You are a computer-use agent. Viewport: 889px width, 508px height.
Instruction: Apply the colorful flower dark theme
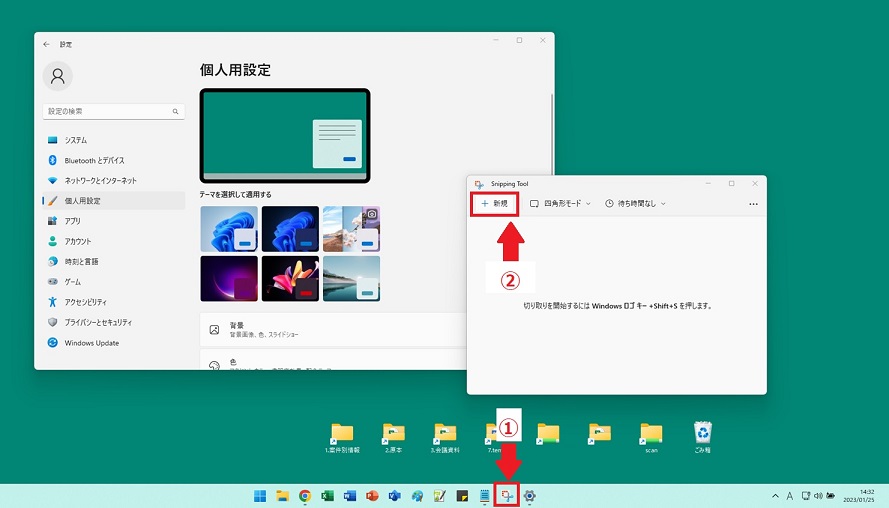pos(290,278)
